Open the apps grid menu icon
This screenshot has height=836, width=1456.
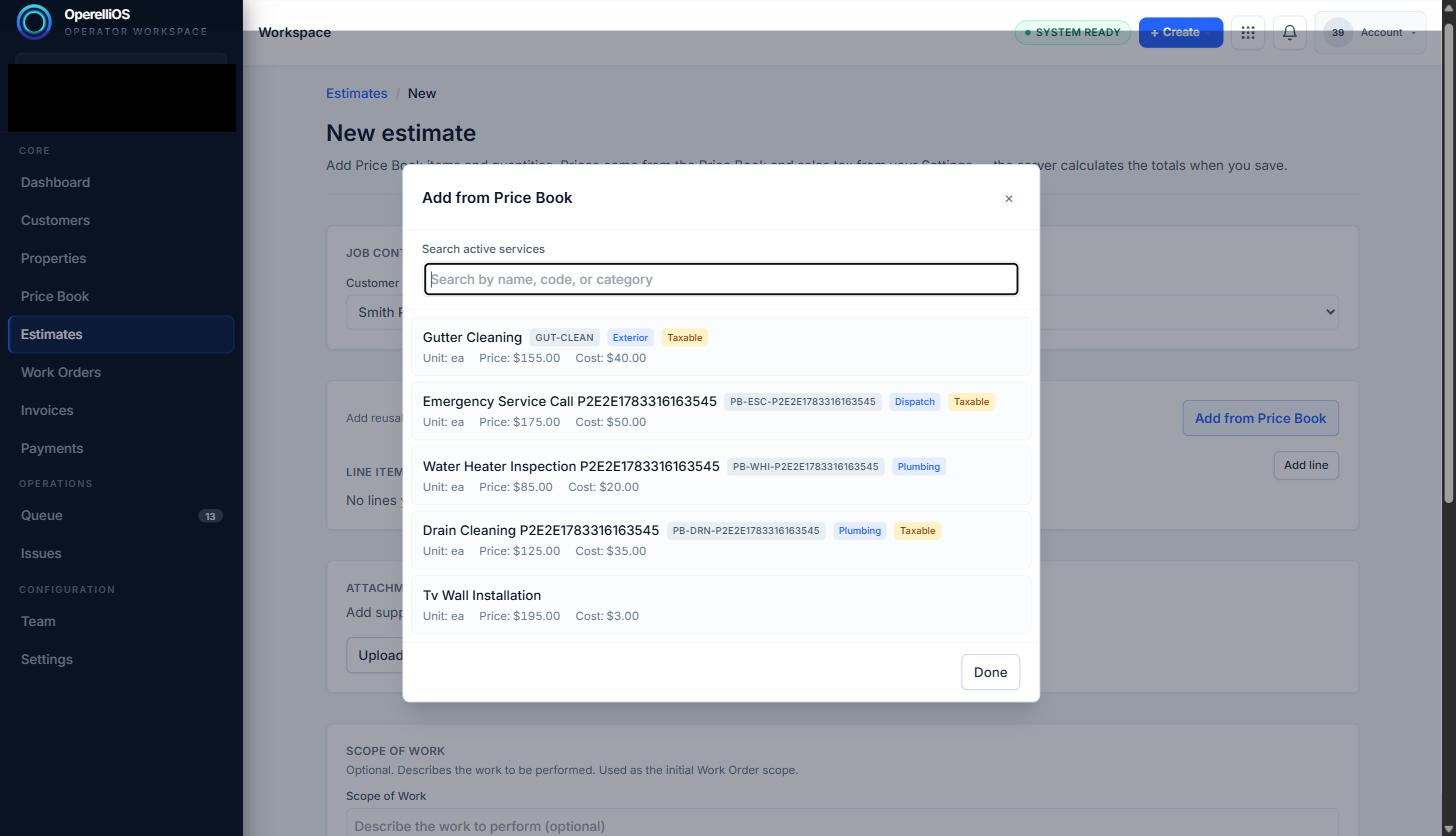1248,32
